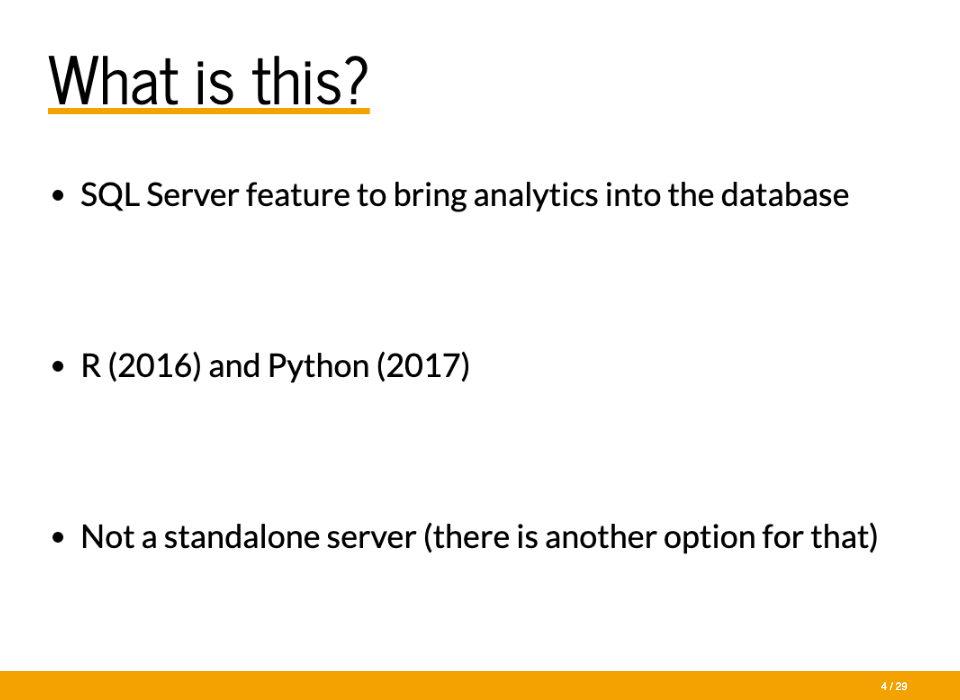The image size is (960, 700).
Task: Select the bullet dot before "SQL Server"
Action: tap(58, 196)
